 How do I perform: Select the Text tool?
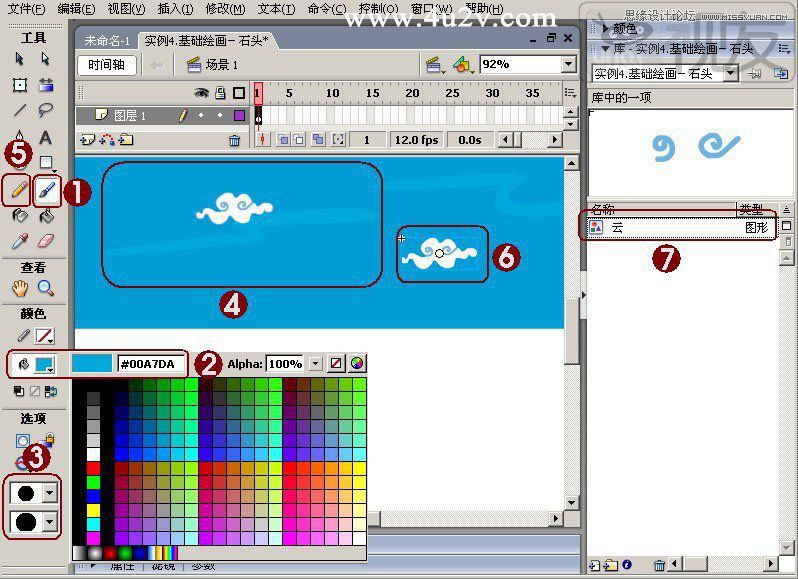[45, 138]
